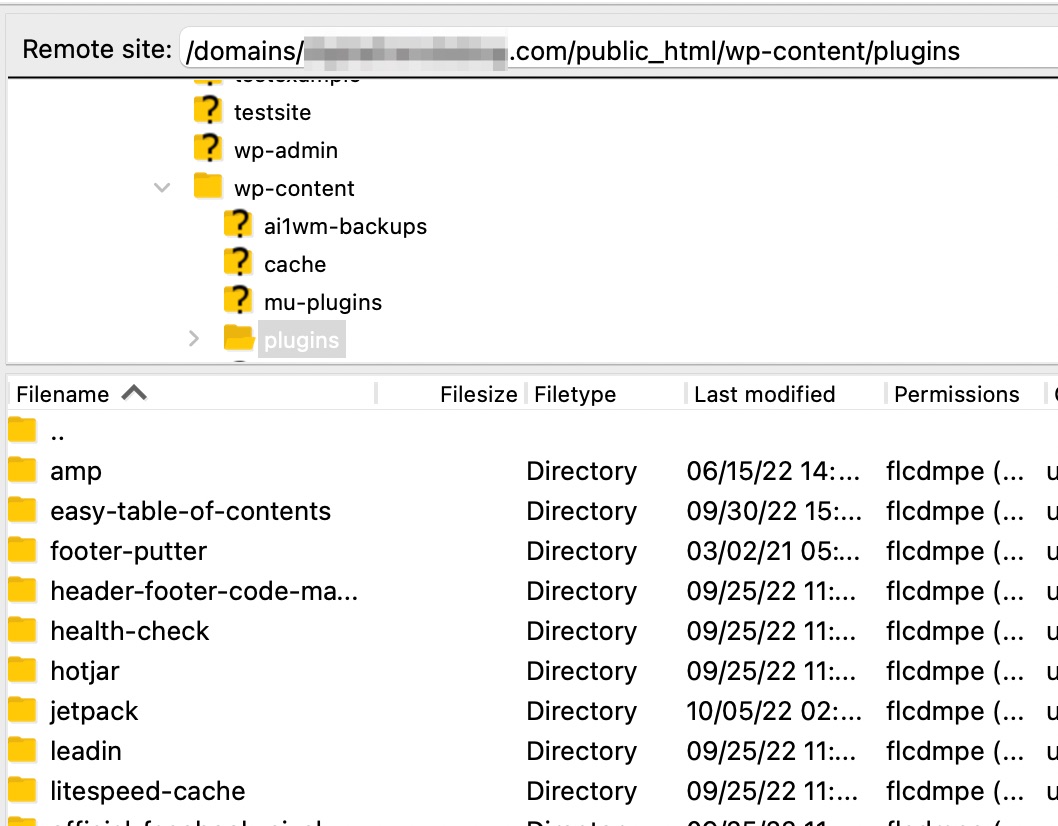
Task: Click the header-footer-code-ma... folder icon
Action: pos(22,590)
